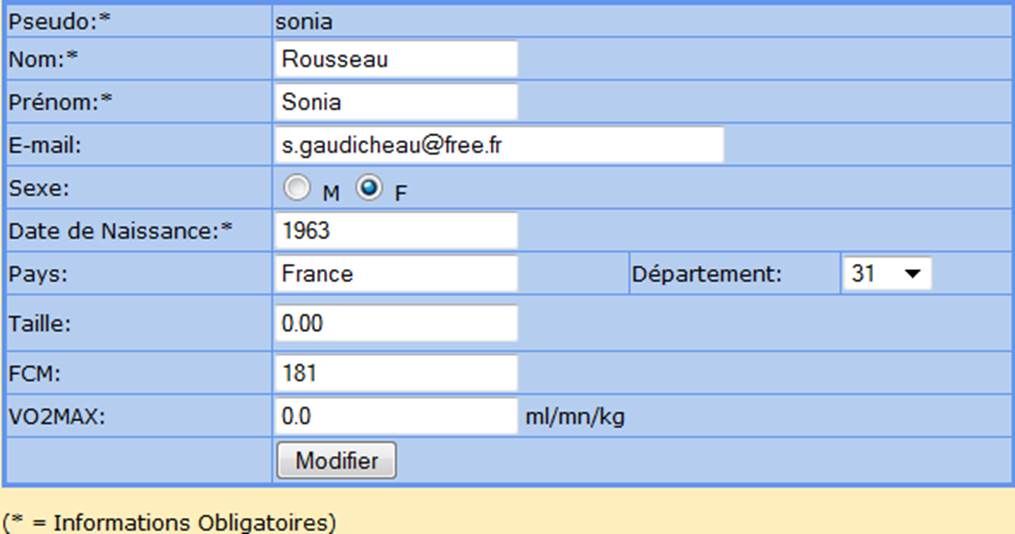1015x534 pixels.
Task: Click the Date de Naissance:* label
Action: click(120, 230)
